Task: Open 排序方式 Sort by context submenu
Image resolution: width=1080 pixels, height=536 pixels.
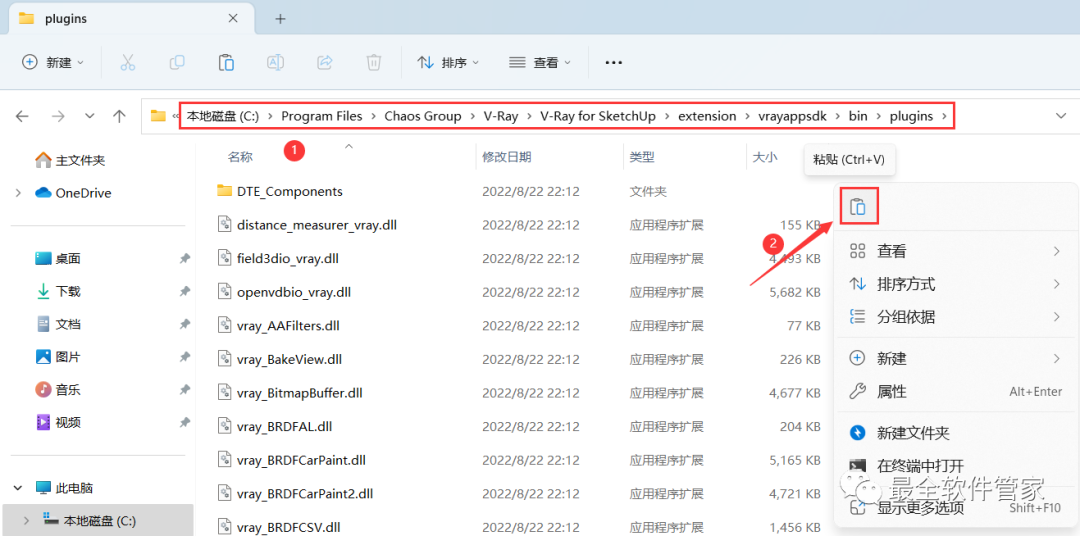Action: pos(955,284)
